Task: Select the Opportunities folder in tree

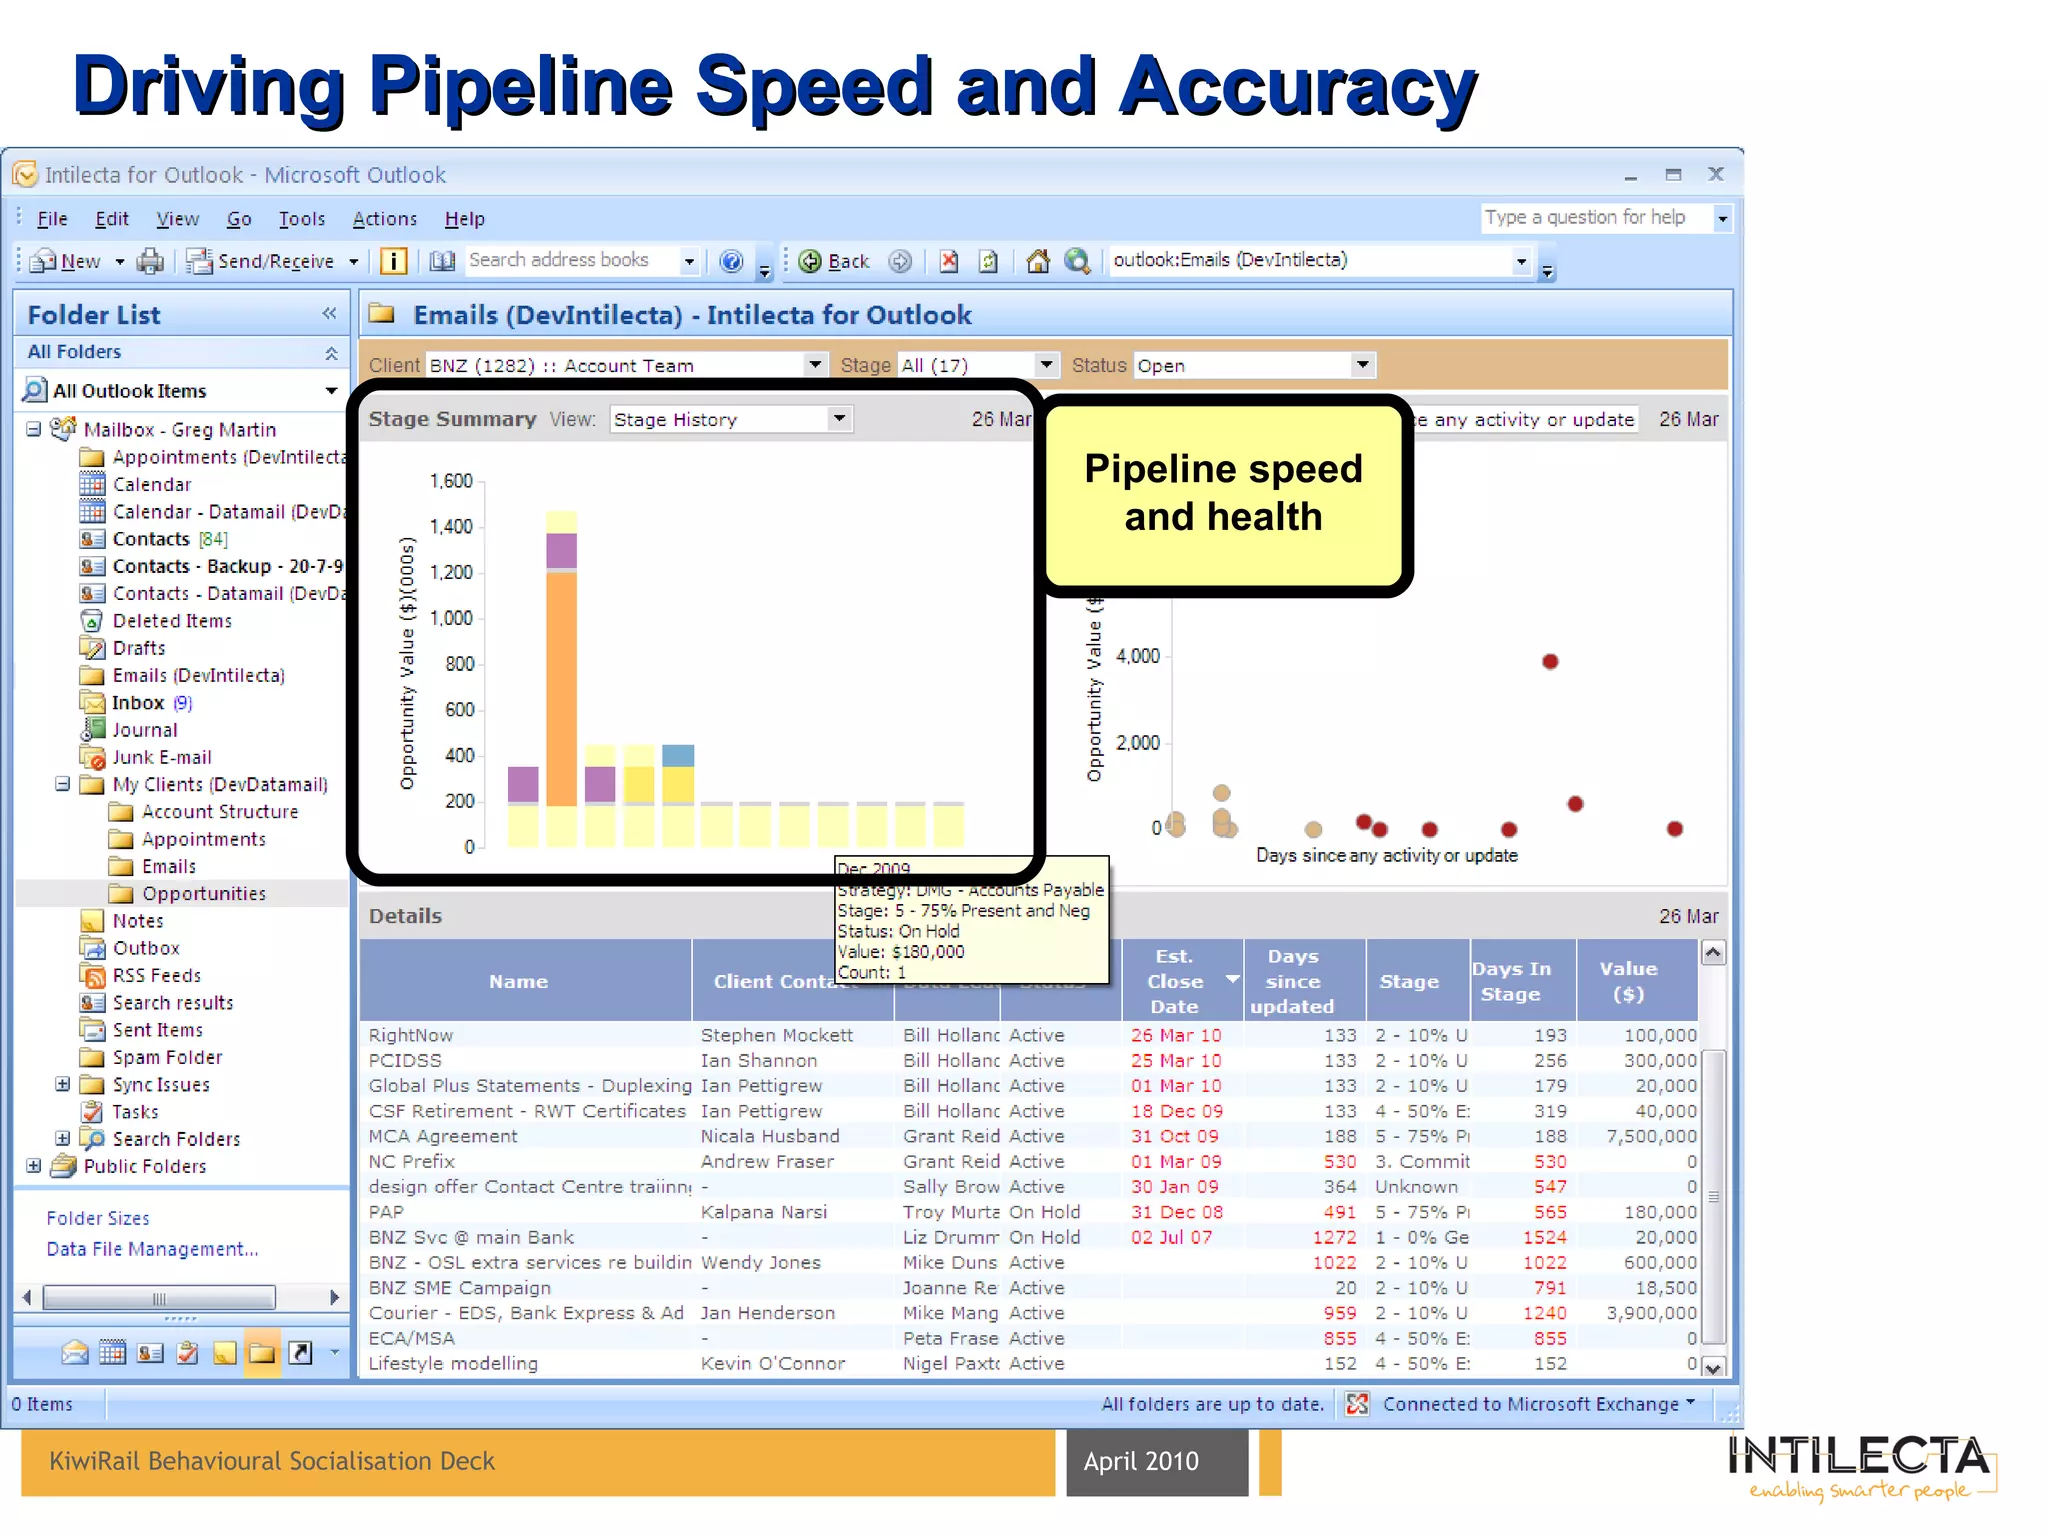Action: [203, 893]
